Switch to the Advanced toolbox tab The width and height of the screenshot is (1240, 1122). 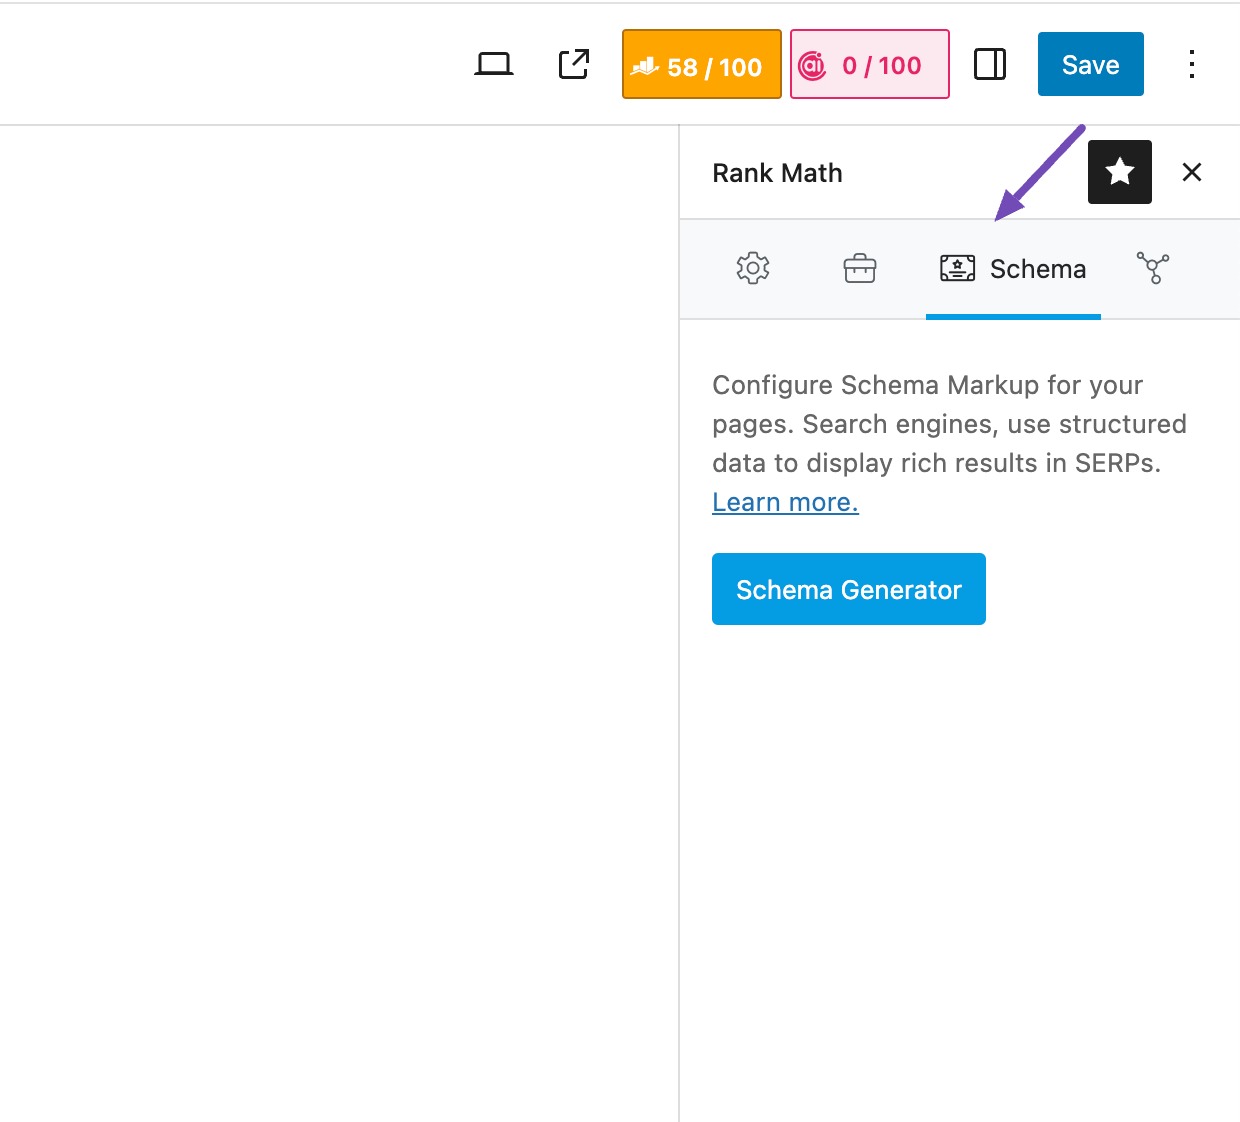click(859, 268)
